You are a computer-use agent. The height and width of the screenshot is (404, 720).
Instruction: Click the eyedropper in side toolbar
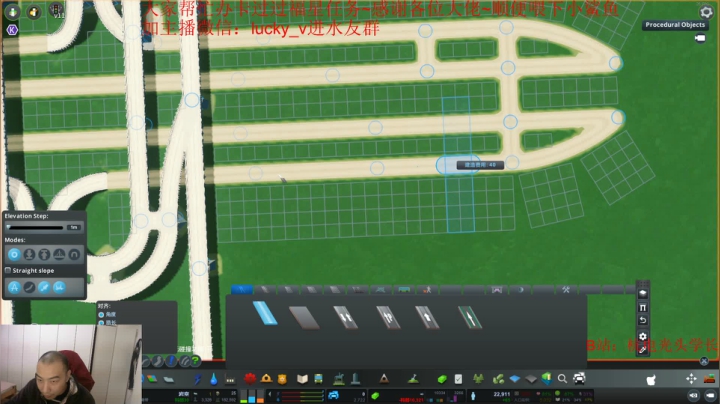642,350
